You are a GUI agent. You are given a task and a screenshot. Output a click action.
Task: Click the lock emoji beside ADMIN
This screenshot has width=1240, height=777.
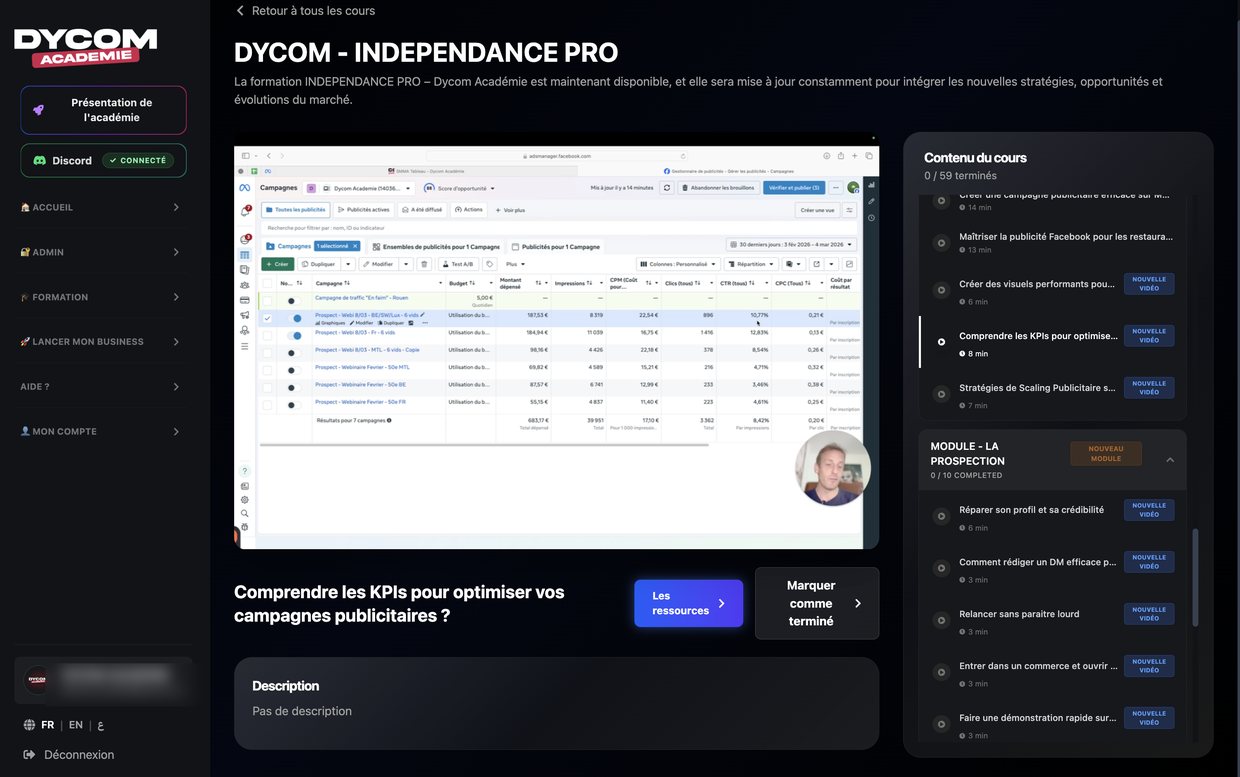click(x=25, y=252)
